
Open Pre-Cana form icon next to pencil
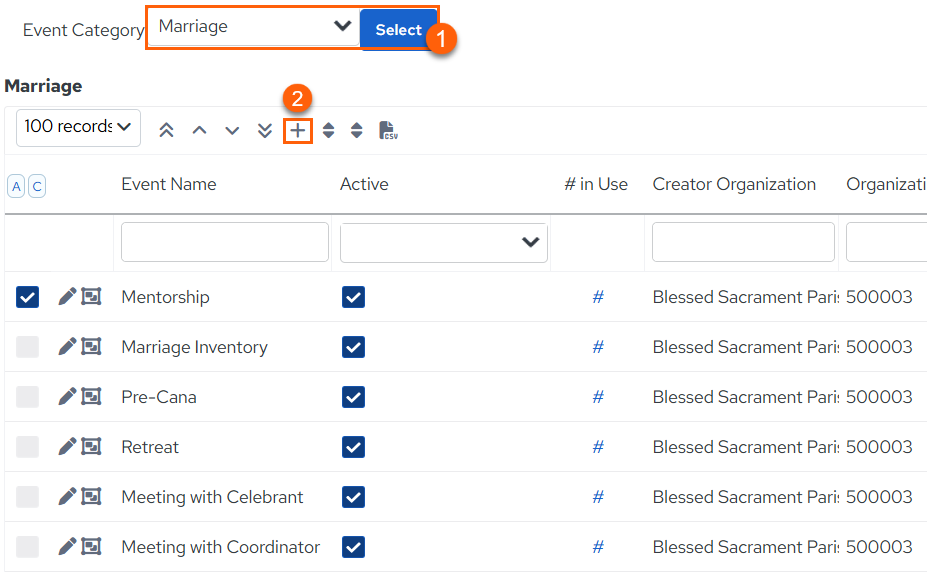91,396
